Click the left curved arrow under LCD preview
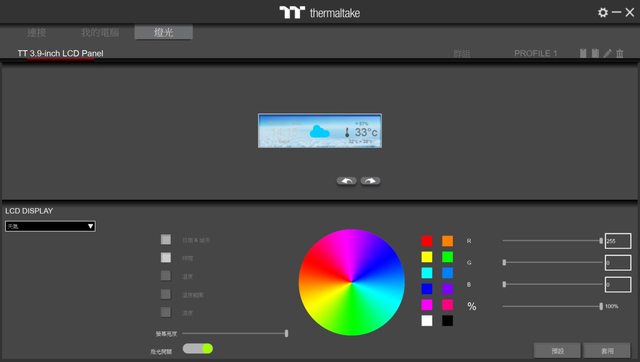 347,181
